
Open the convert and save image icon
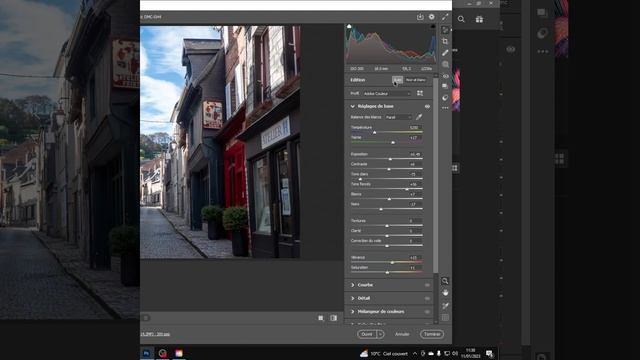coord(420,17)
